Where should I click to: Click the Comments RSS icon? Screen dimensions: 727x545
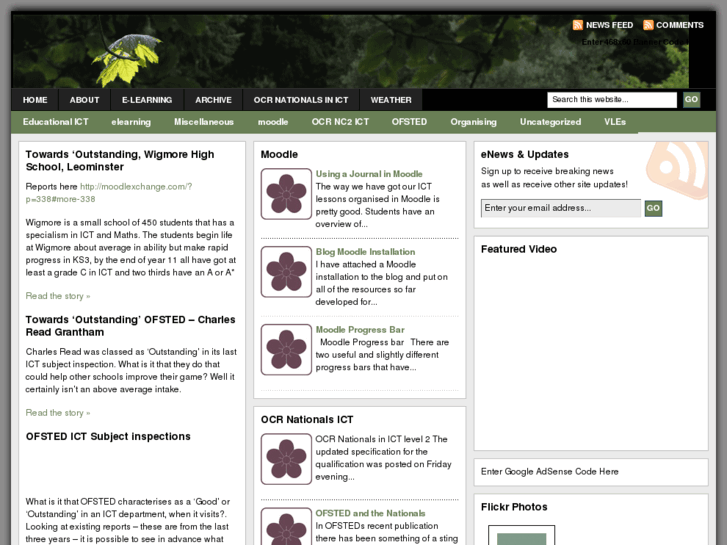coord(648,25)
